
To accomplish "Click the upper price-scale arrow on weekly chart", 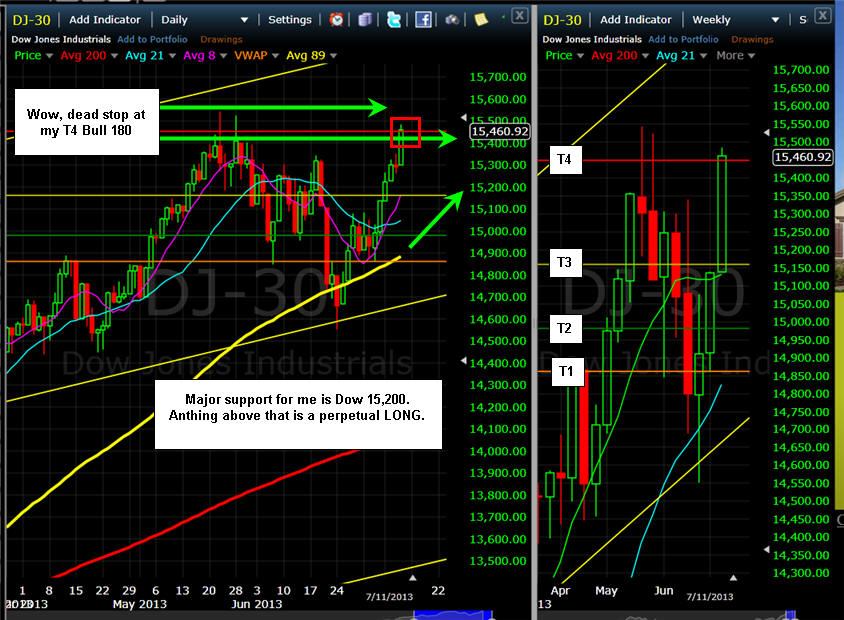I will click(x=767, y=132).
